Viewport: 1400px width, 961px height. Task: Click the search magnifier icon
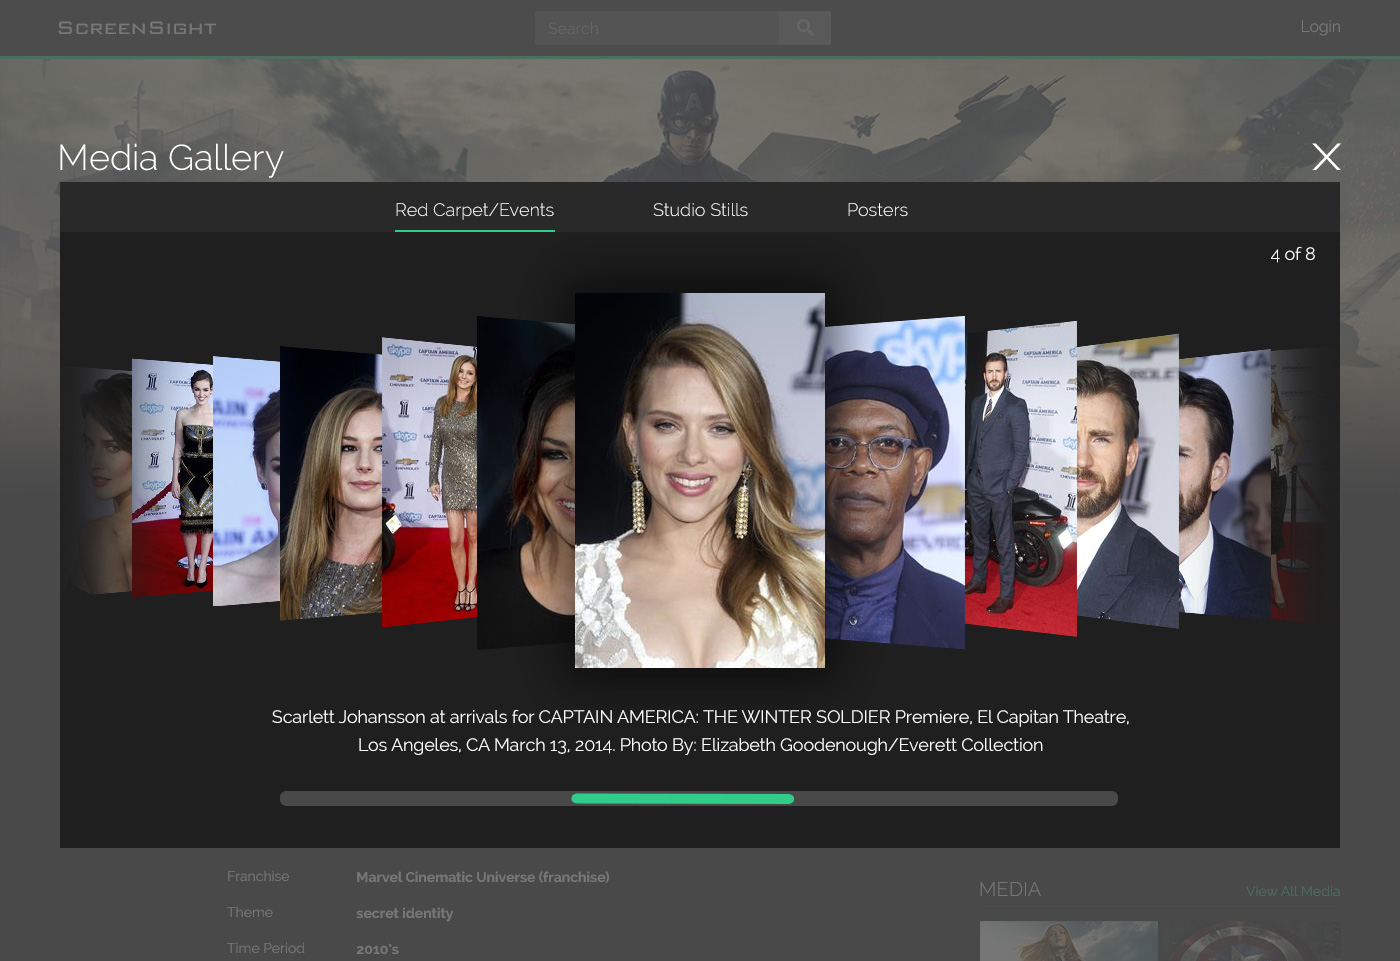pos(805,28)
